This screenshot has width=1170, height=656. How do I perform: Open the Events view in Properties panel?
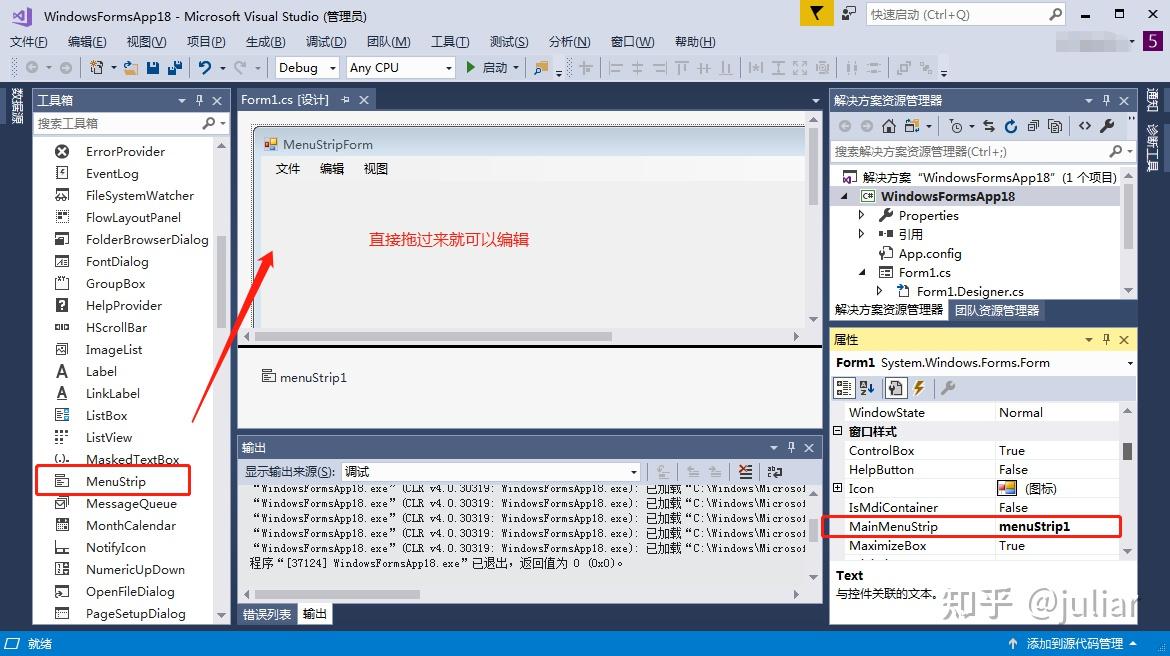tap(918, 387)
